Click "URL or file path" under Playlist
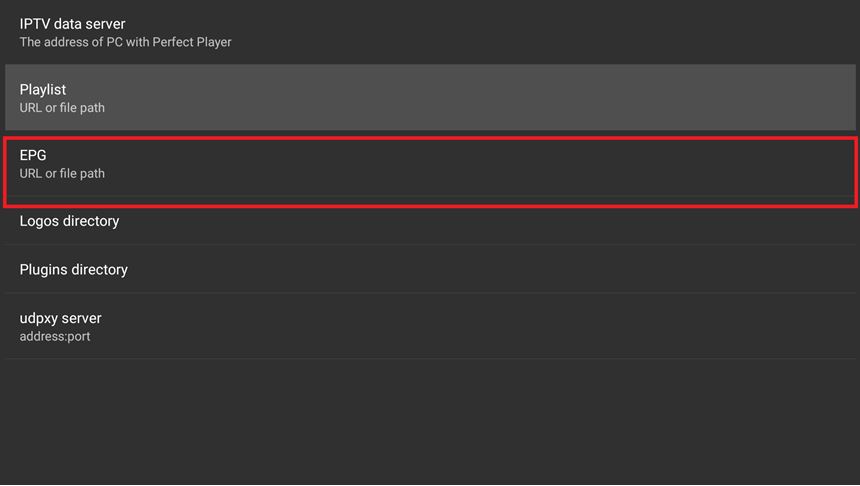This screenshot has height=486, width=860. pyautogui.click(x=62, y=107)
